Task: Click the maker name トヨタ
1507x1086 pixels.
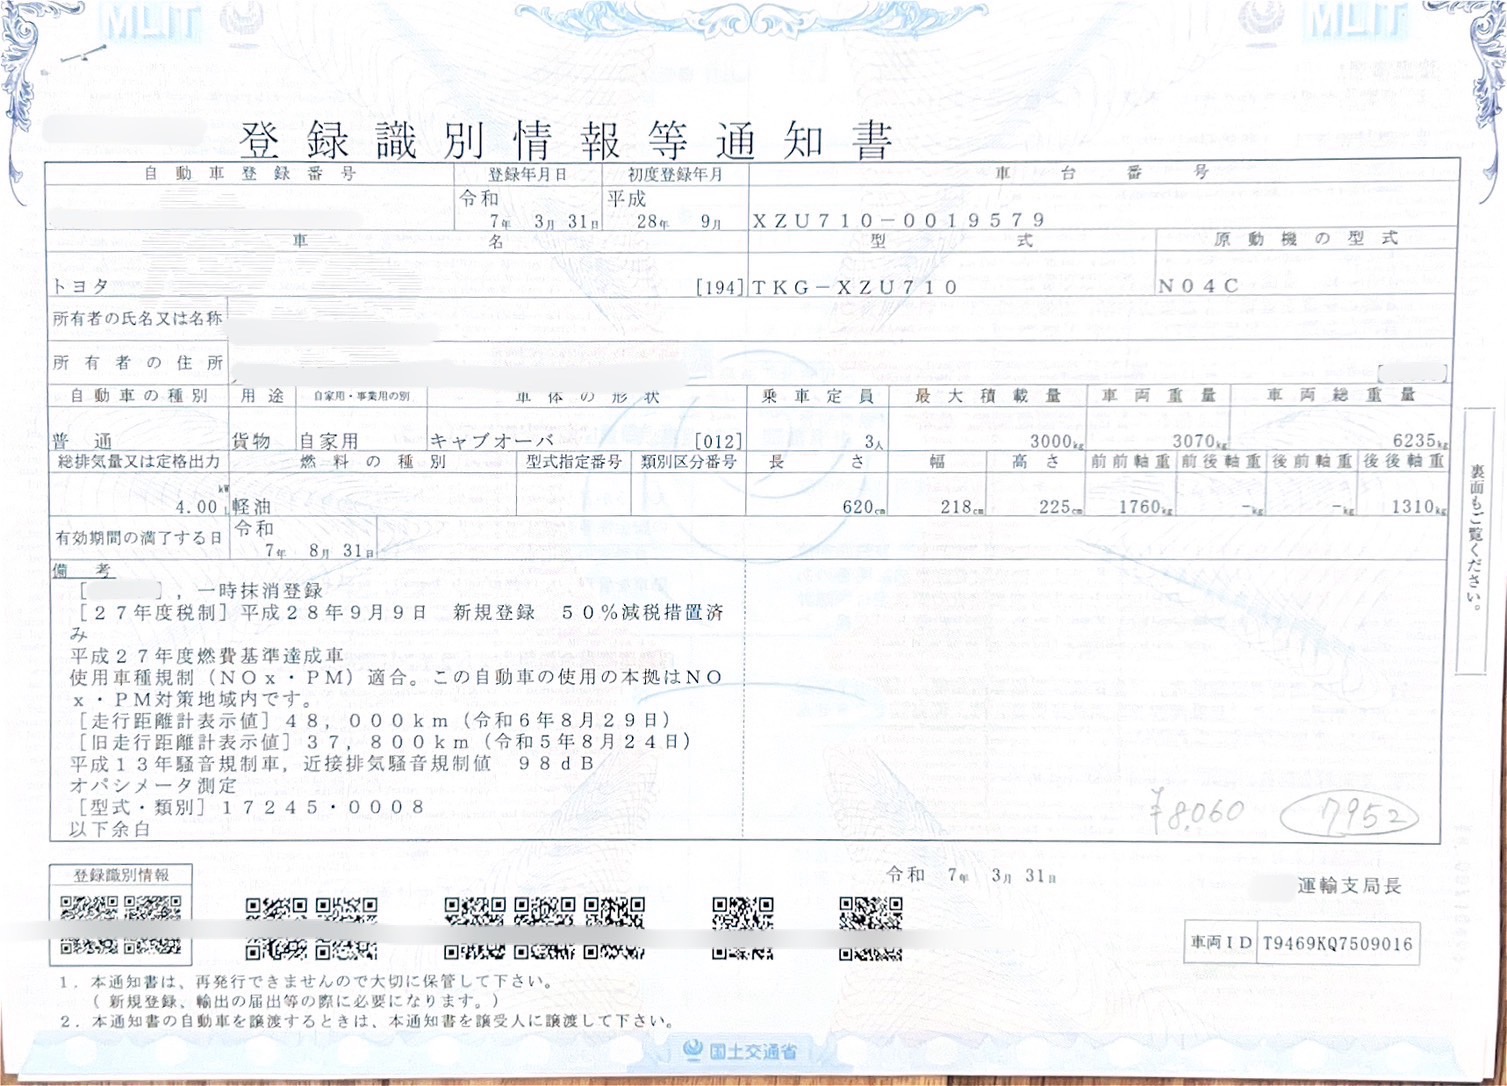Action: point(81,286)
